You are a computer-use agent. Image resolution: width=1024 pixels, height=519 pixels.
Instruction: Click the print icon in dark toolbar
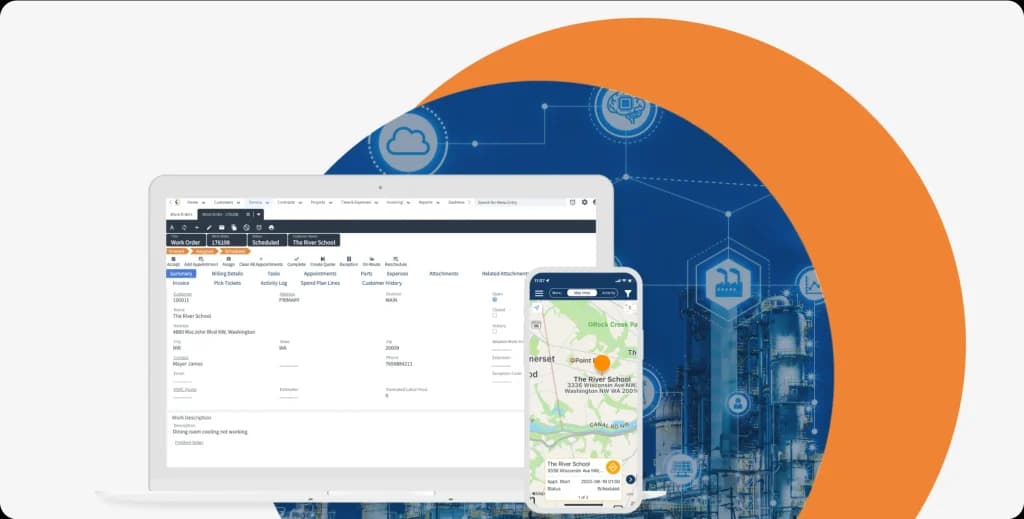click(271, 227)
